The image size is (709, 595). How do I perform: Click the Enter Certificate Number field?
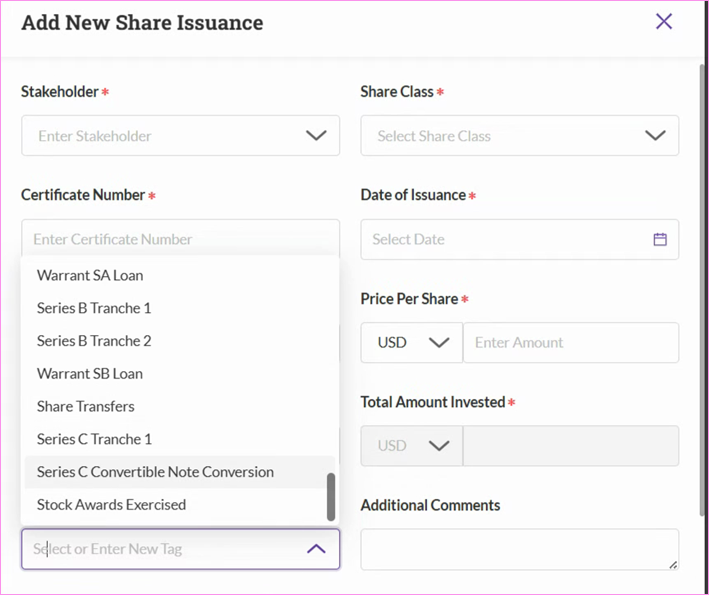point(180,238)
